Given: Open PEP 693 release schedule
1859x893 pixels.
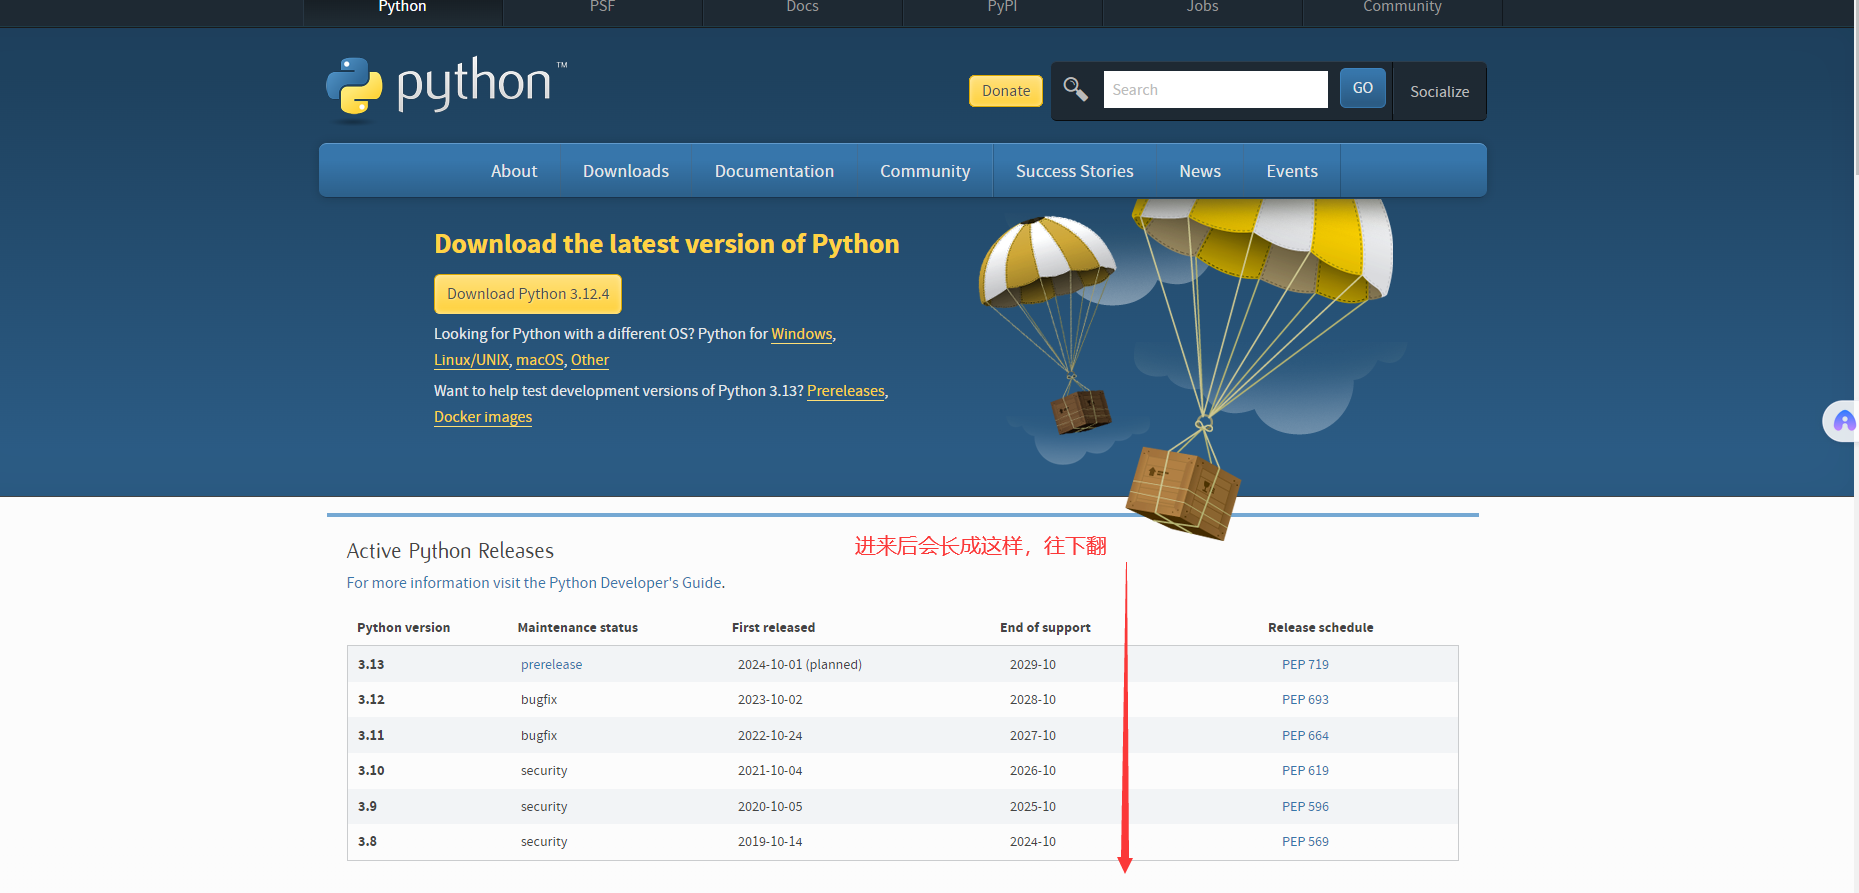Looking at the screenshot, I should pos(1305,700).
